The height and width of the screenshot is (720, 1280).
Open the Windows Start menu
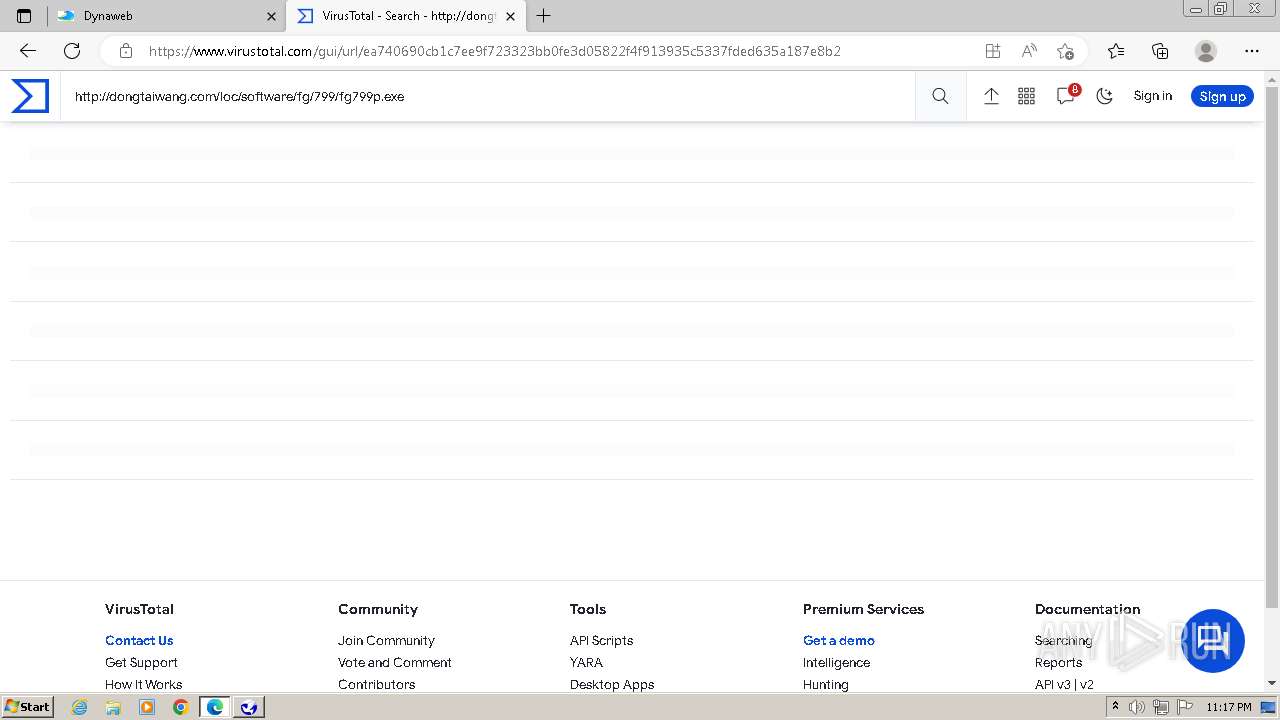pyautogui.click(x=28, y=706)
